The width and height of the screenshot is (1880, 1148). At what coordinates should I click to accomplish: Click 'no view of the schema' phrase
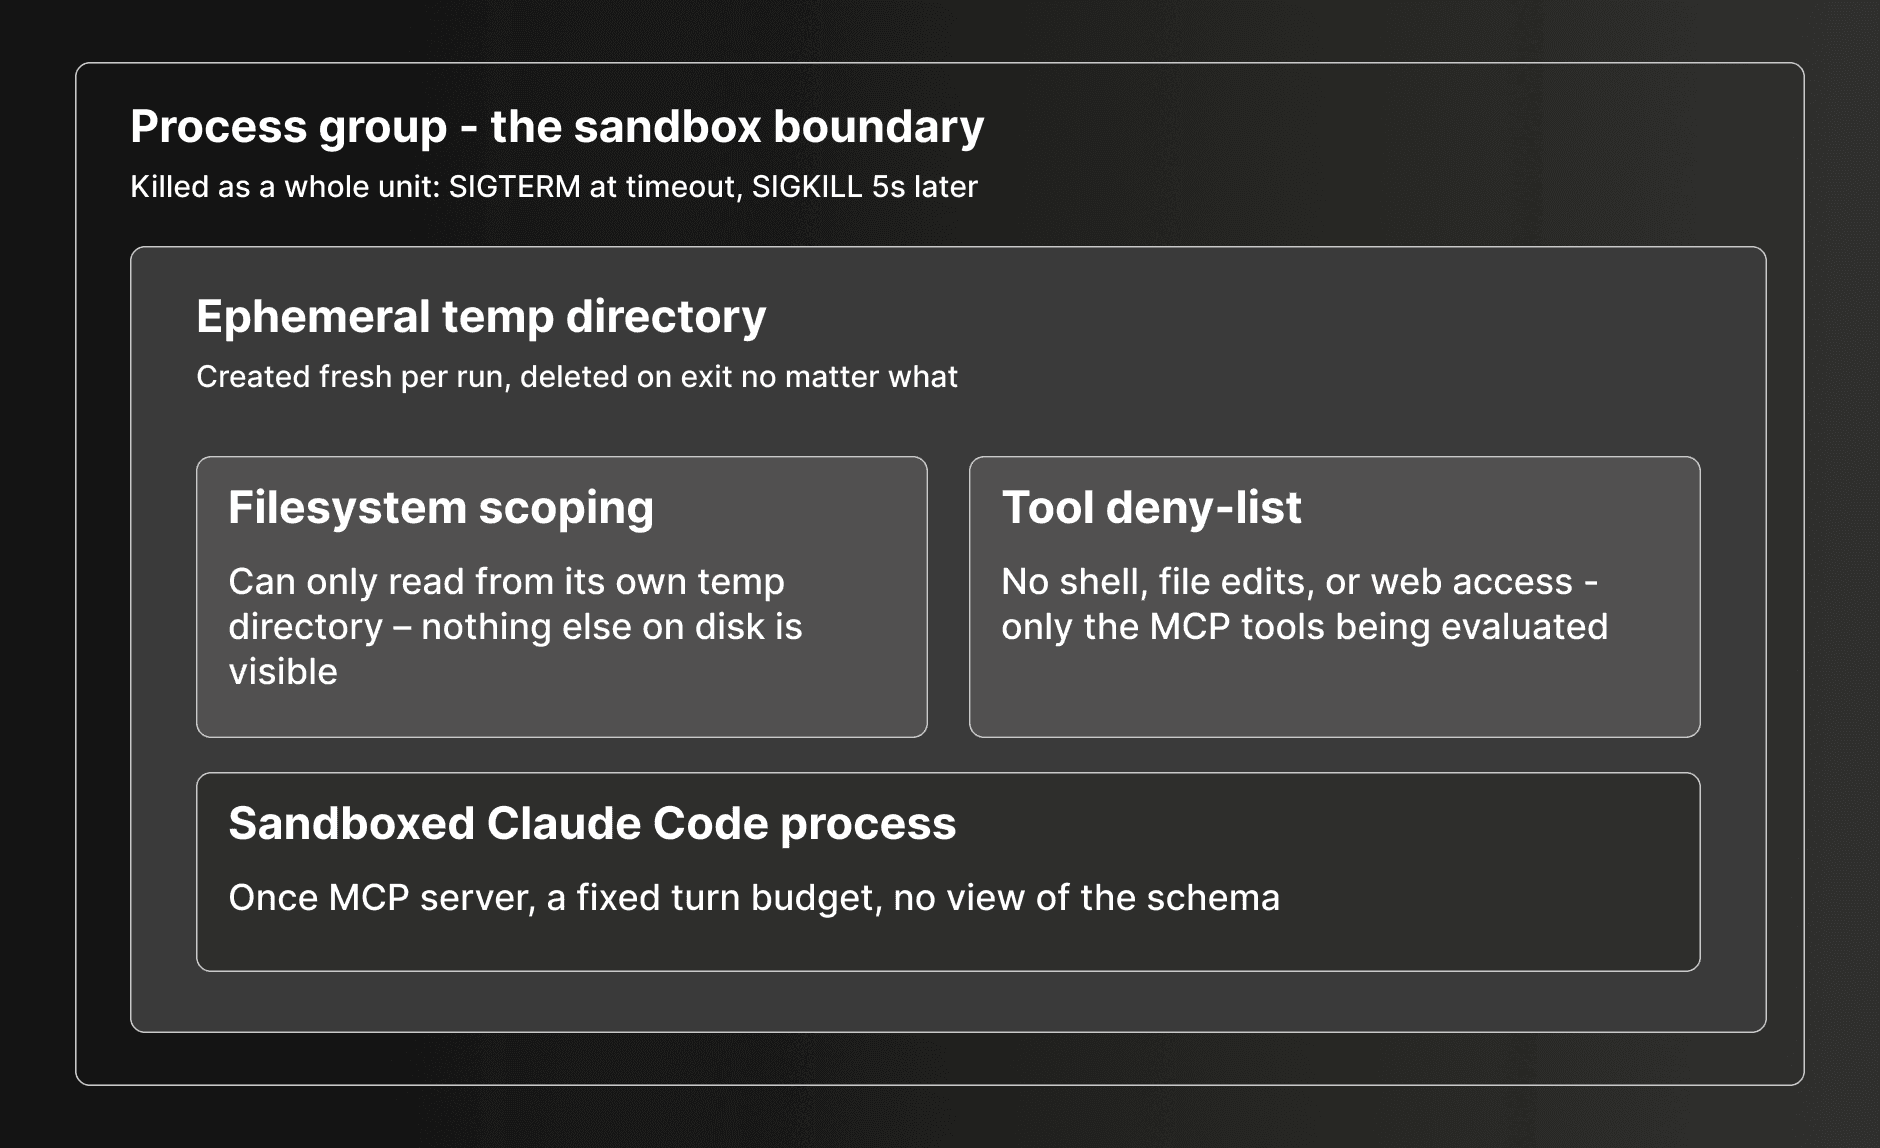click(1087, 898)
